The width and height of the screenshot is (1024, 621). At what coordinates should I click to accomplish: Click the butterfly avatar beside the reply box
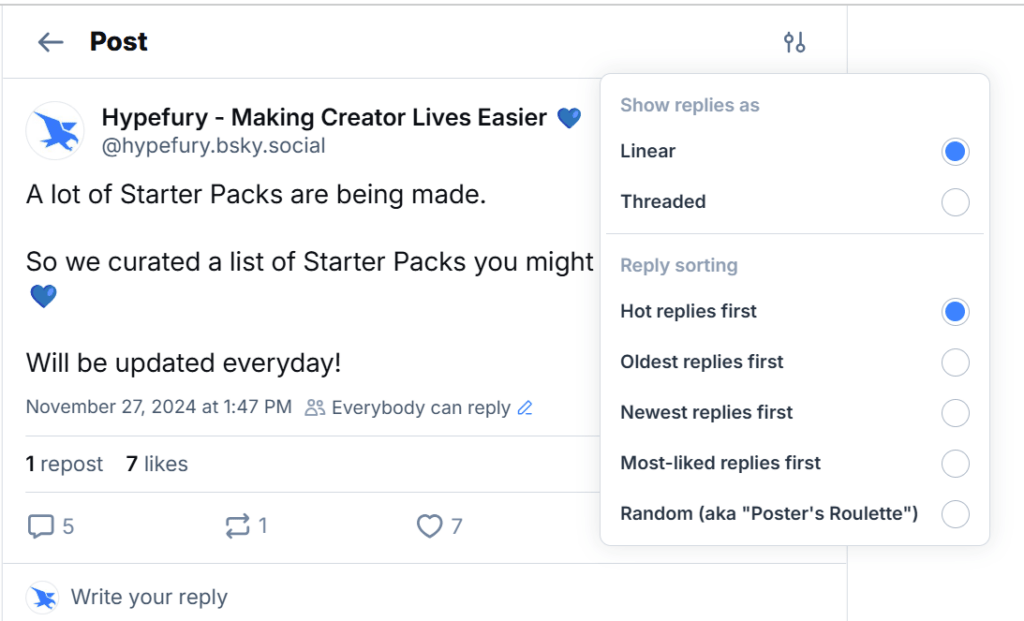(x=42, y=597)
